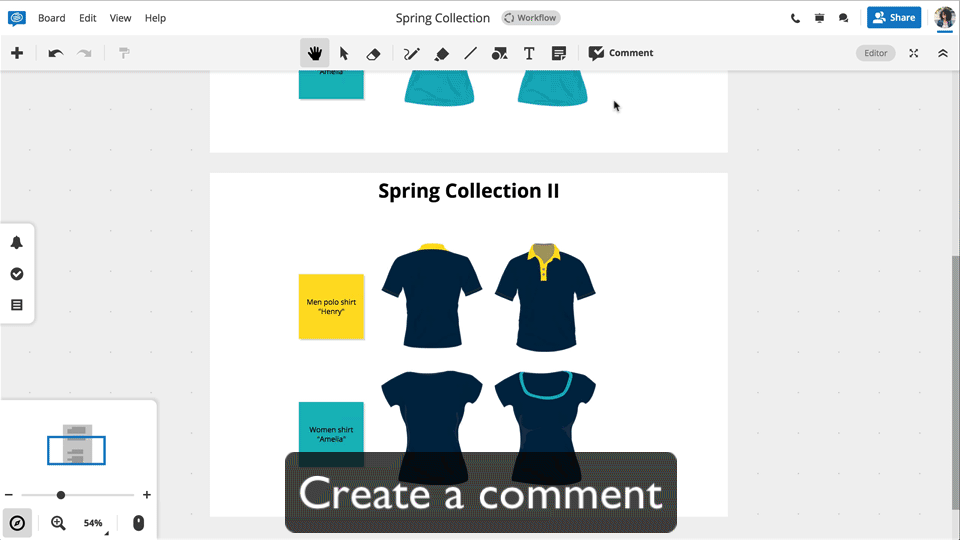Viewport: 960px width, 540px height.
Task: Open the View menu
Action: (x=120, y=18)
